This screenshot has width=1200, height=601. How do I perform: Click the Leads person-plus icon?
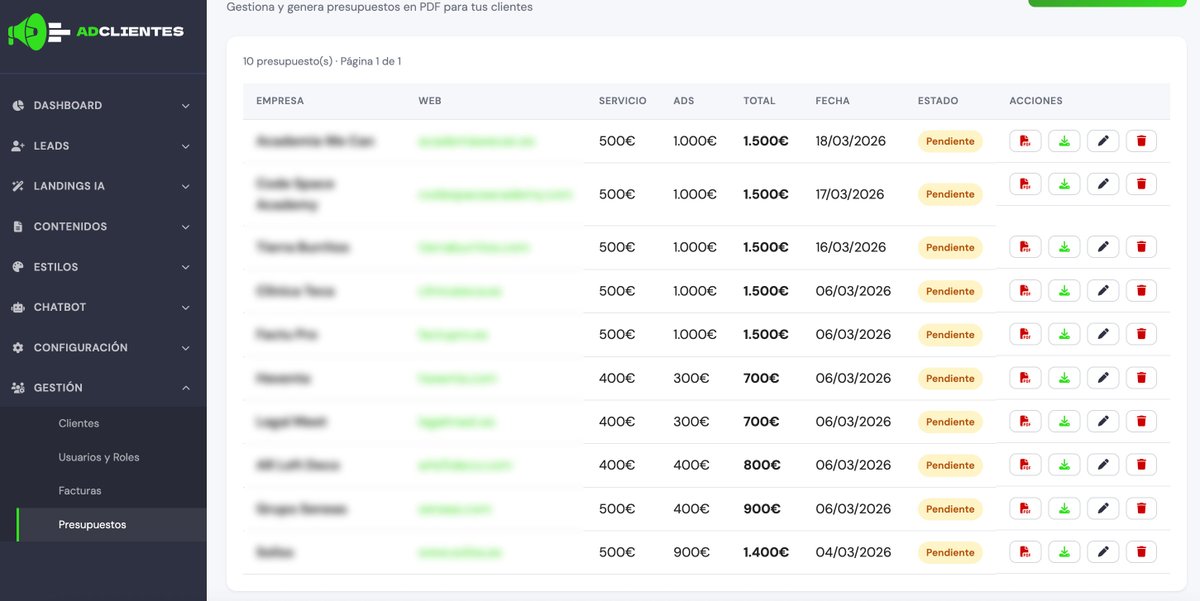tap(18, 146)
